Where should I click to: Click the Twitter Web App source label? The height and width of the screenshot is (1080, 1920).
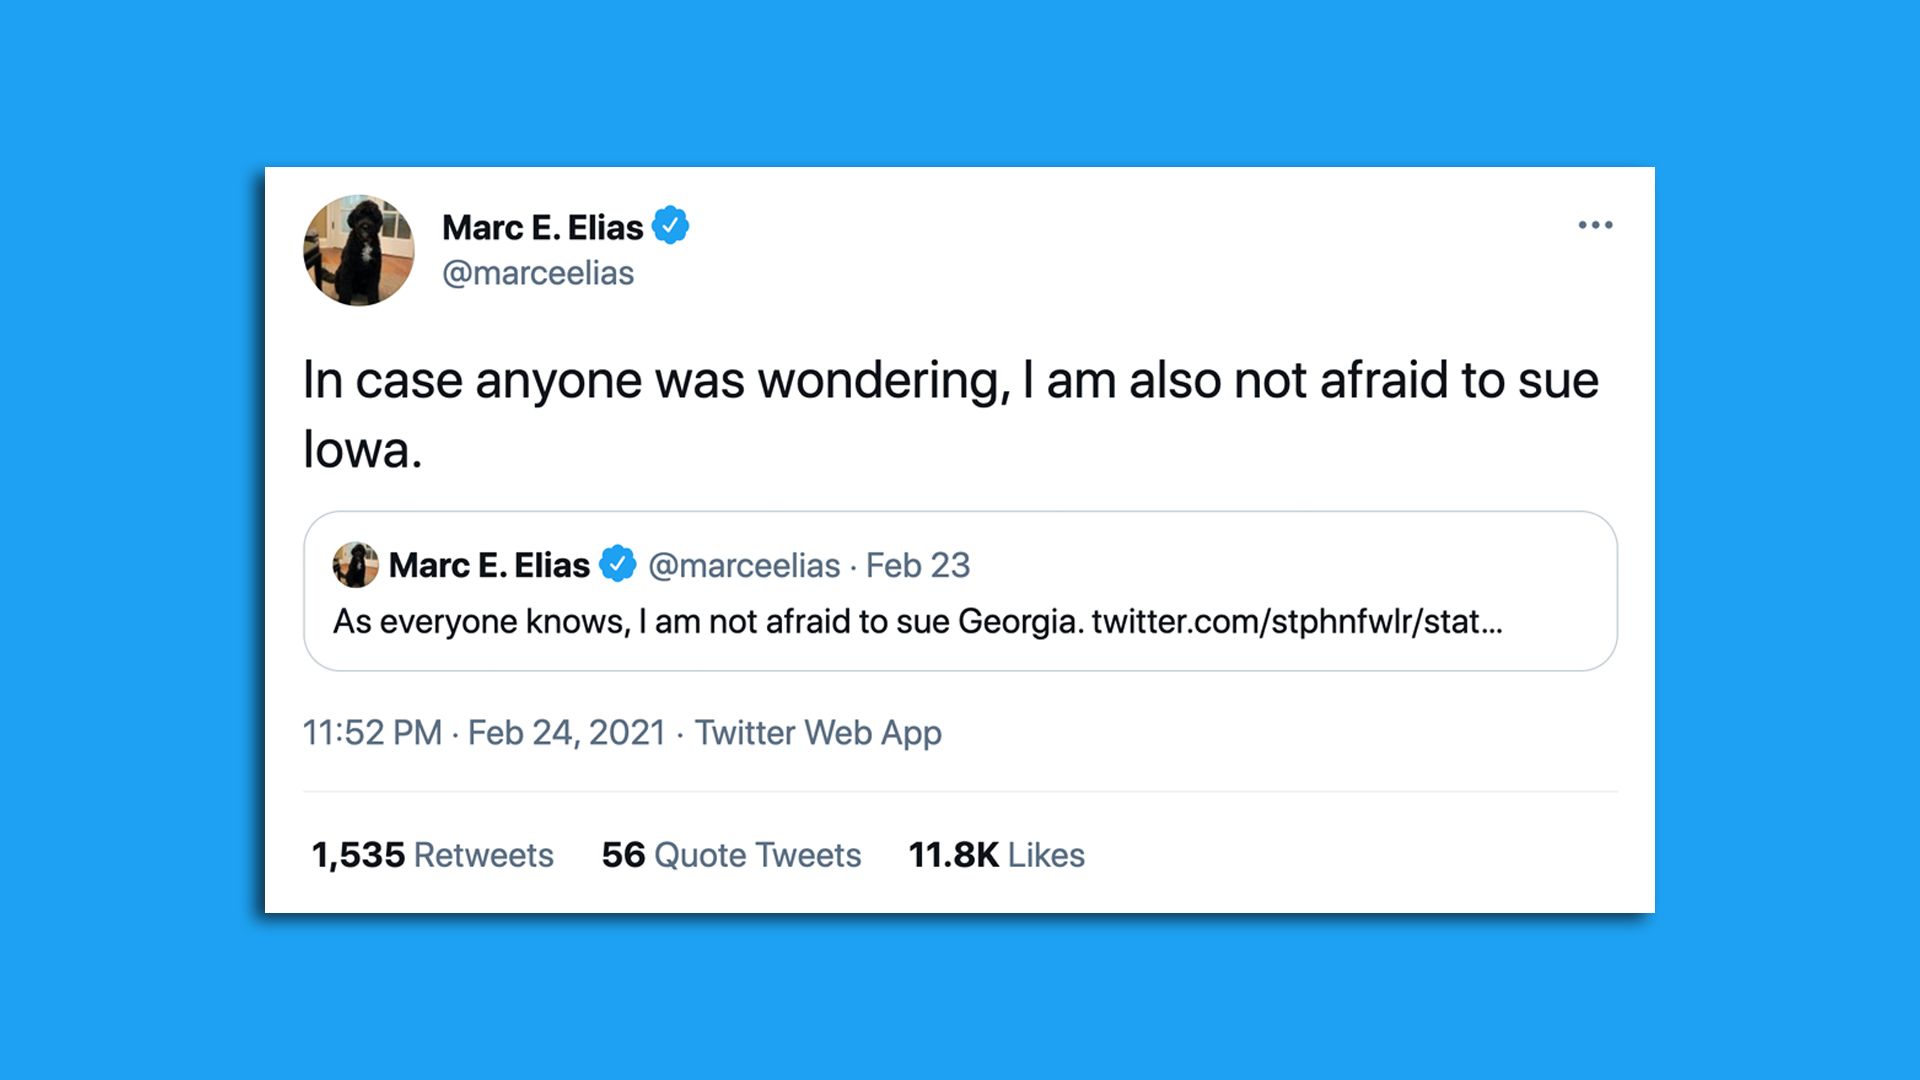pyautogui.click(x=820, y=733)
